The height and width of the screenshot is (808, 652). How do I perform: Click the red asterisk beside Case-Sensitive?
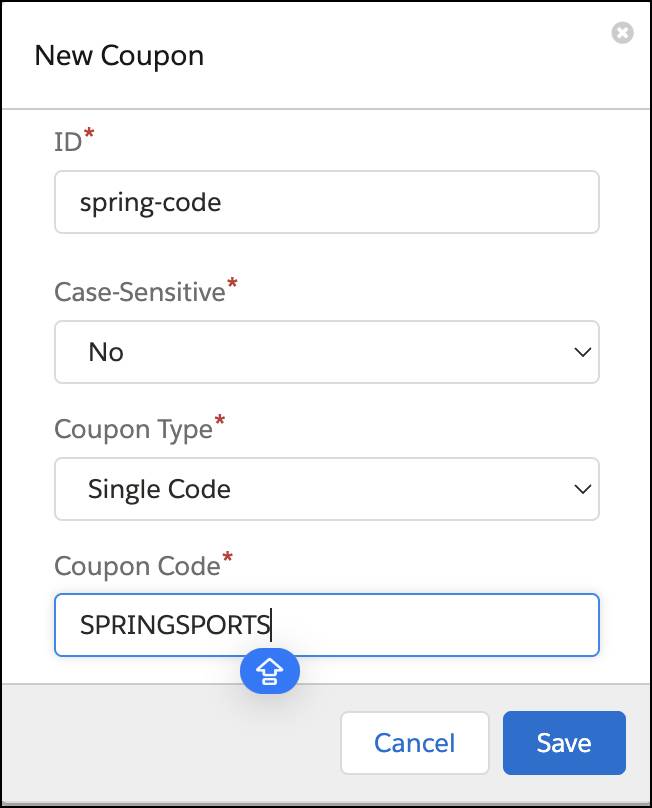pyautogui.click(x=233, y=287)
